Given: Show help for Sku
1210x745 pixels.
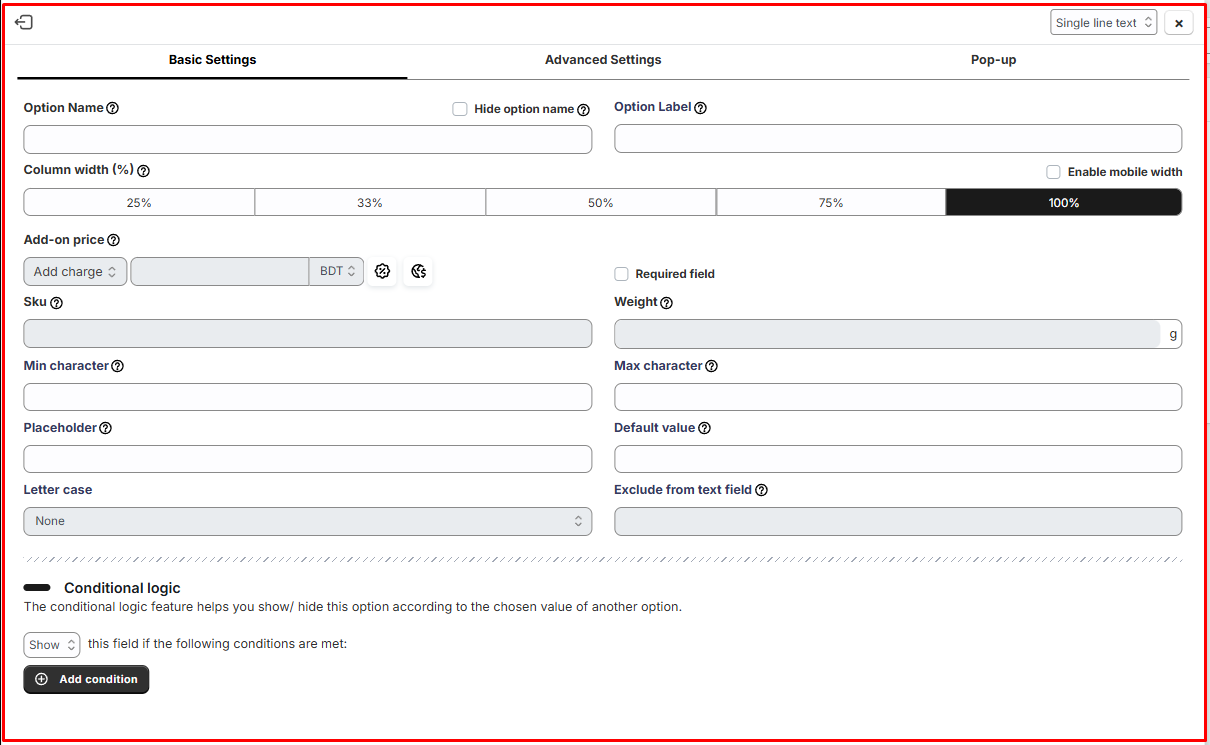Looking at the screenshot, I should pyautogui.click(x=56, y=303).
